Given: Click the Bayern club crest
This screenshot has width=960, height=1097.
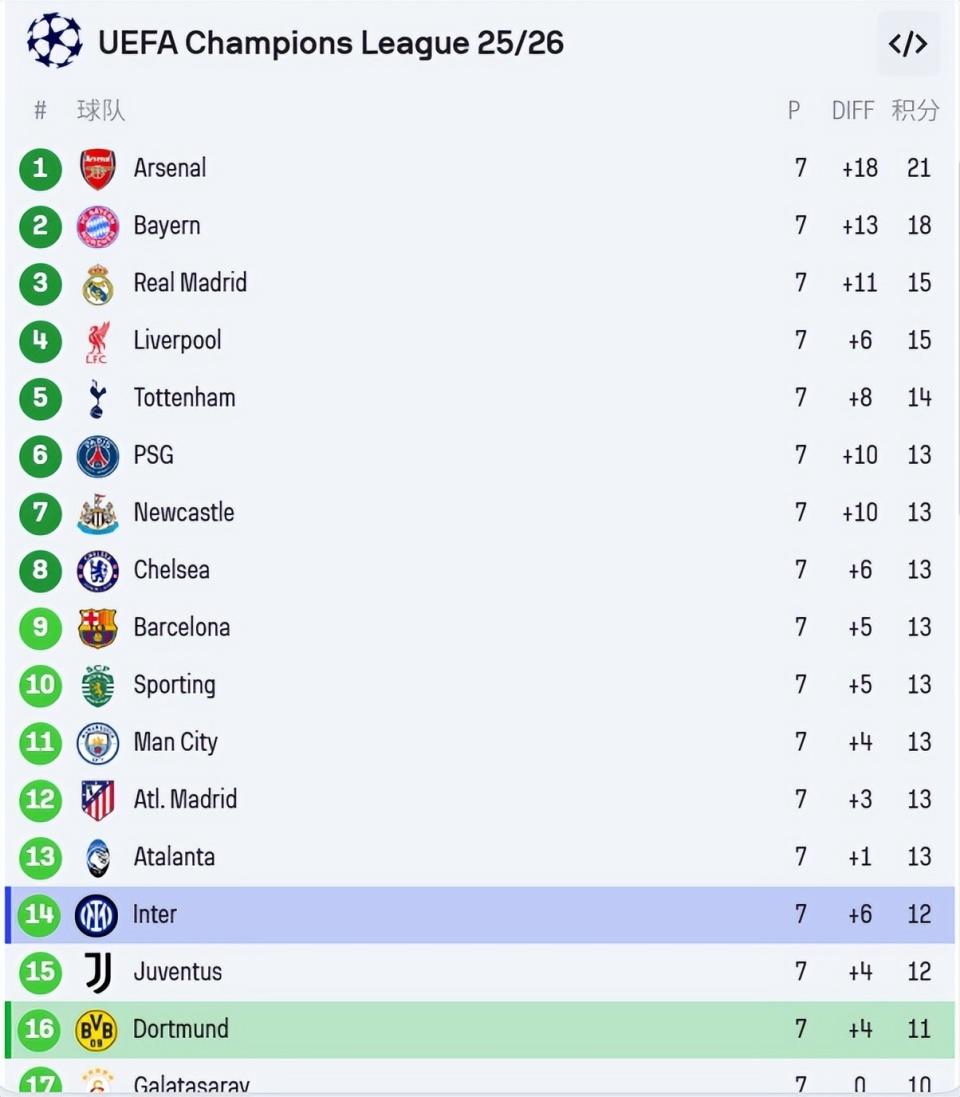Looking at the screenshot, I should tap(98, 226).
